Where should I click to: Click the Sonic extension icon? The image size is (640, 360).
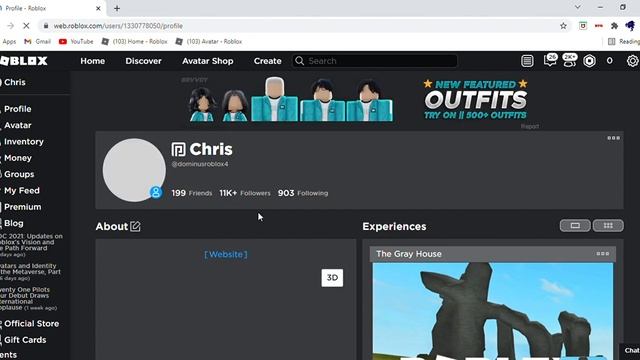(x=630, y=26)
